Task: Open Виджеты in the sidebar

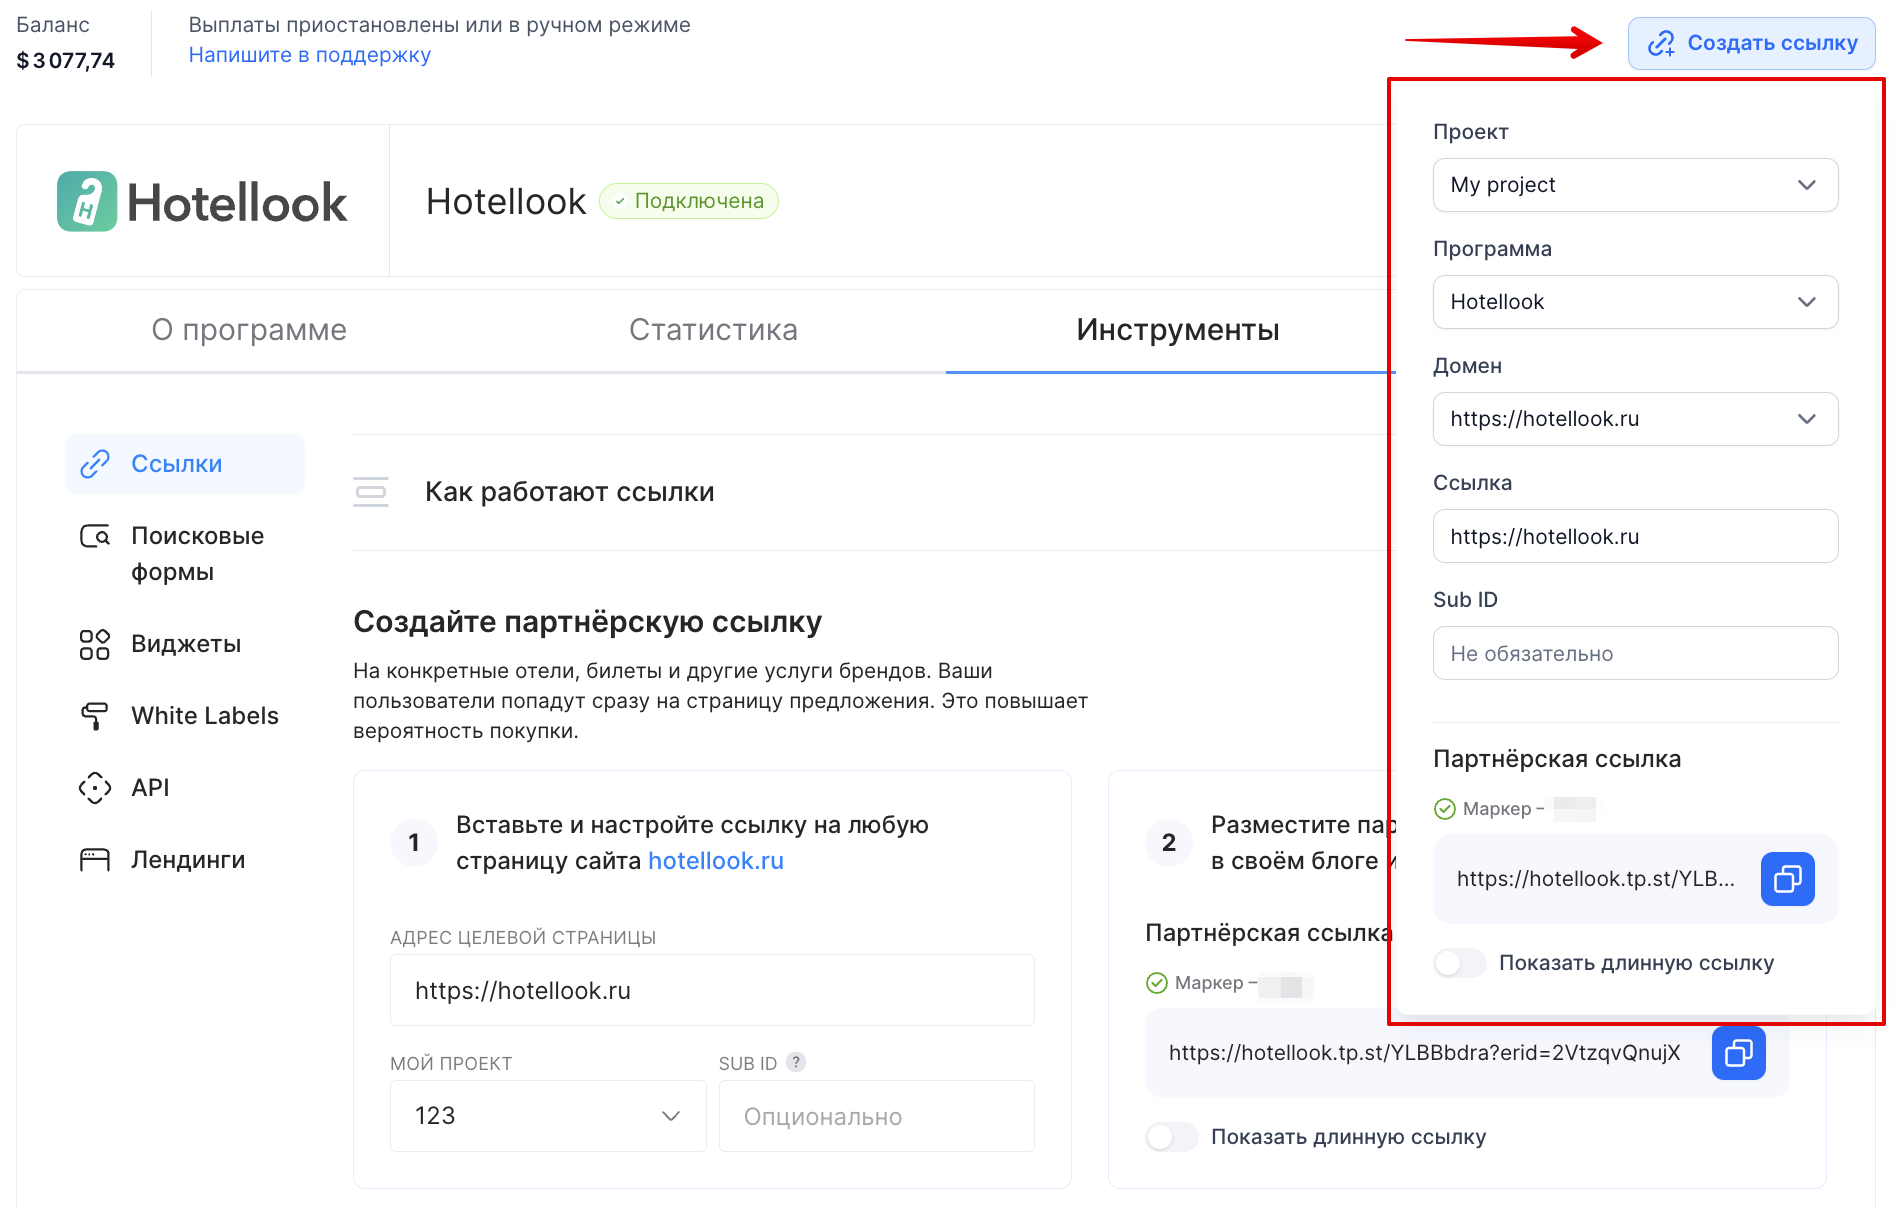Action: point(185,644)
